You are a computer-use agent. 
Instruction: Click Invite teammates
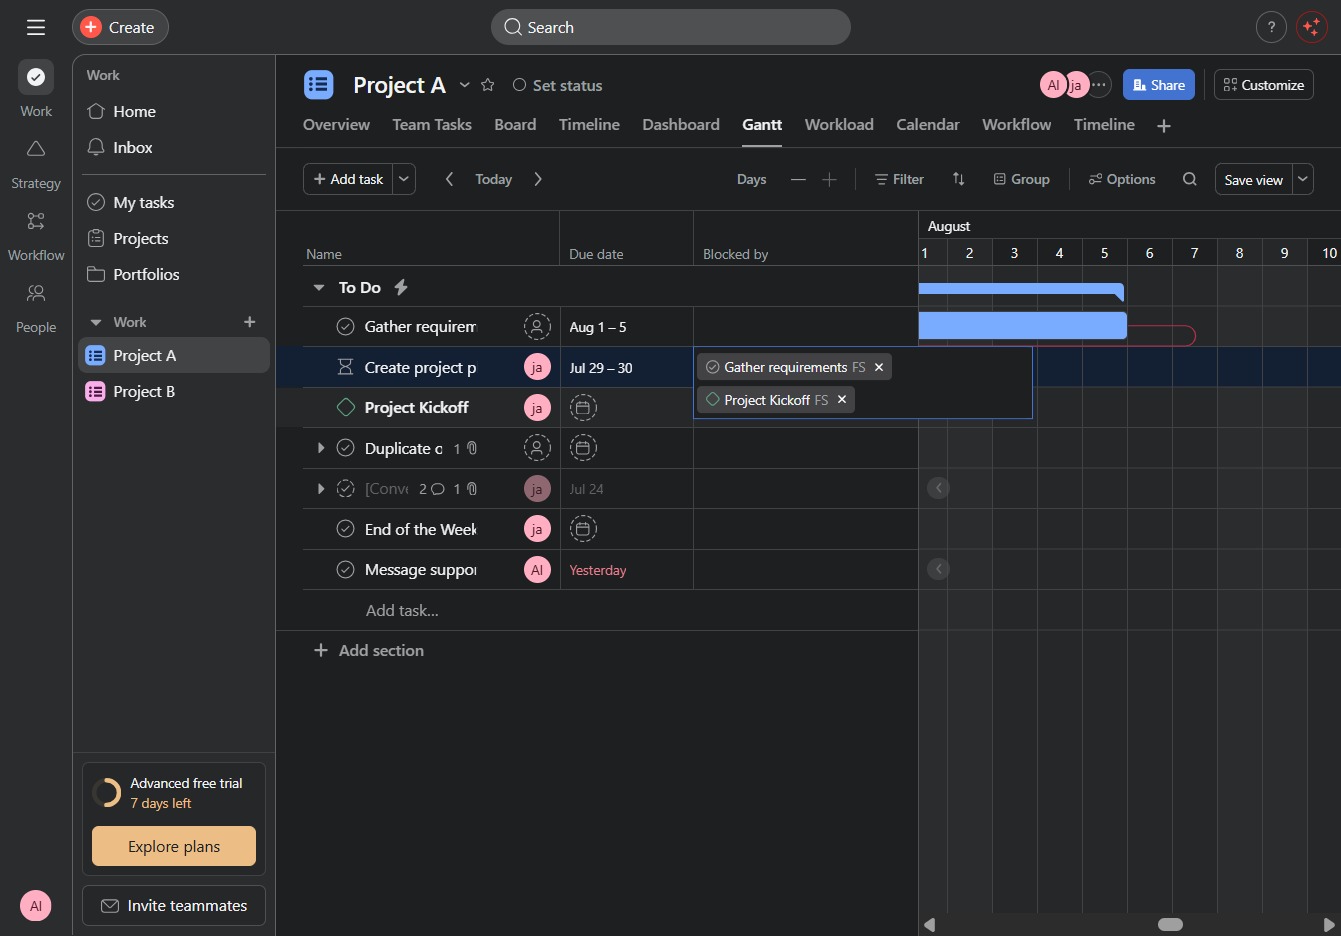pos(174,906)
